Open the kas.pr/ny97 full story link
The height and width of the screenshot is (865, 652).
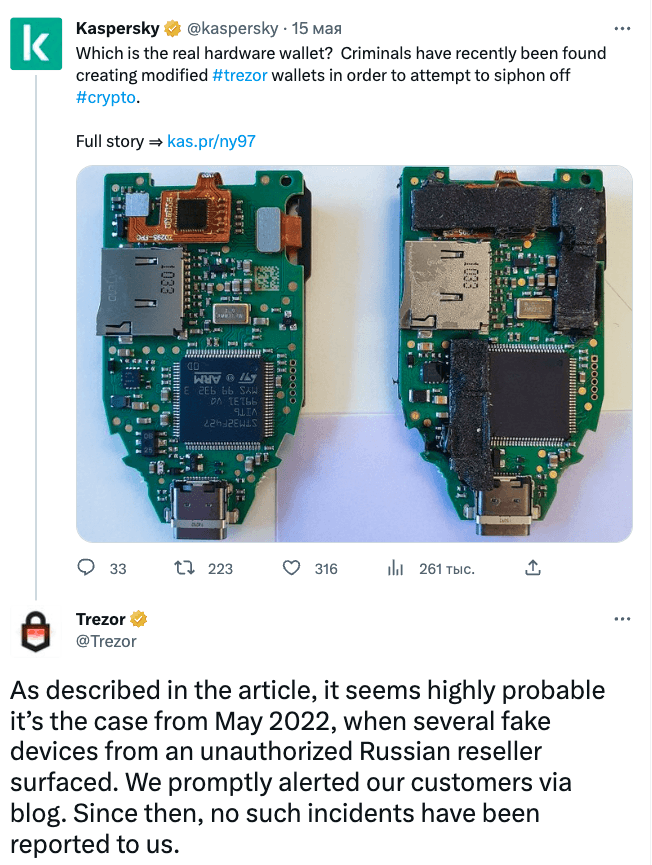point(211,141)
